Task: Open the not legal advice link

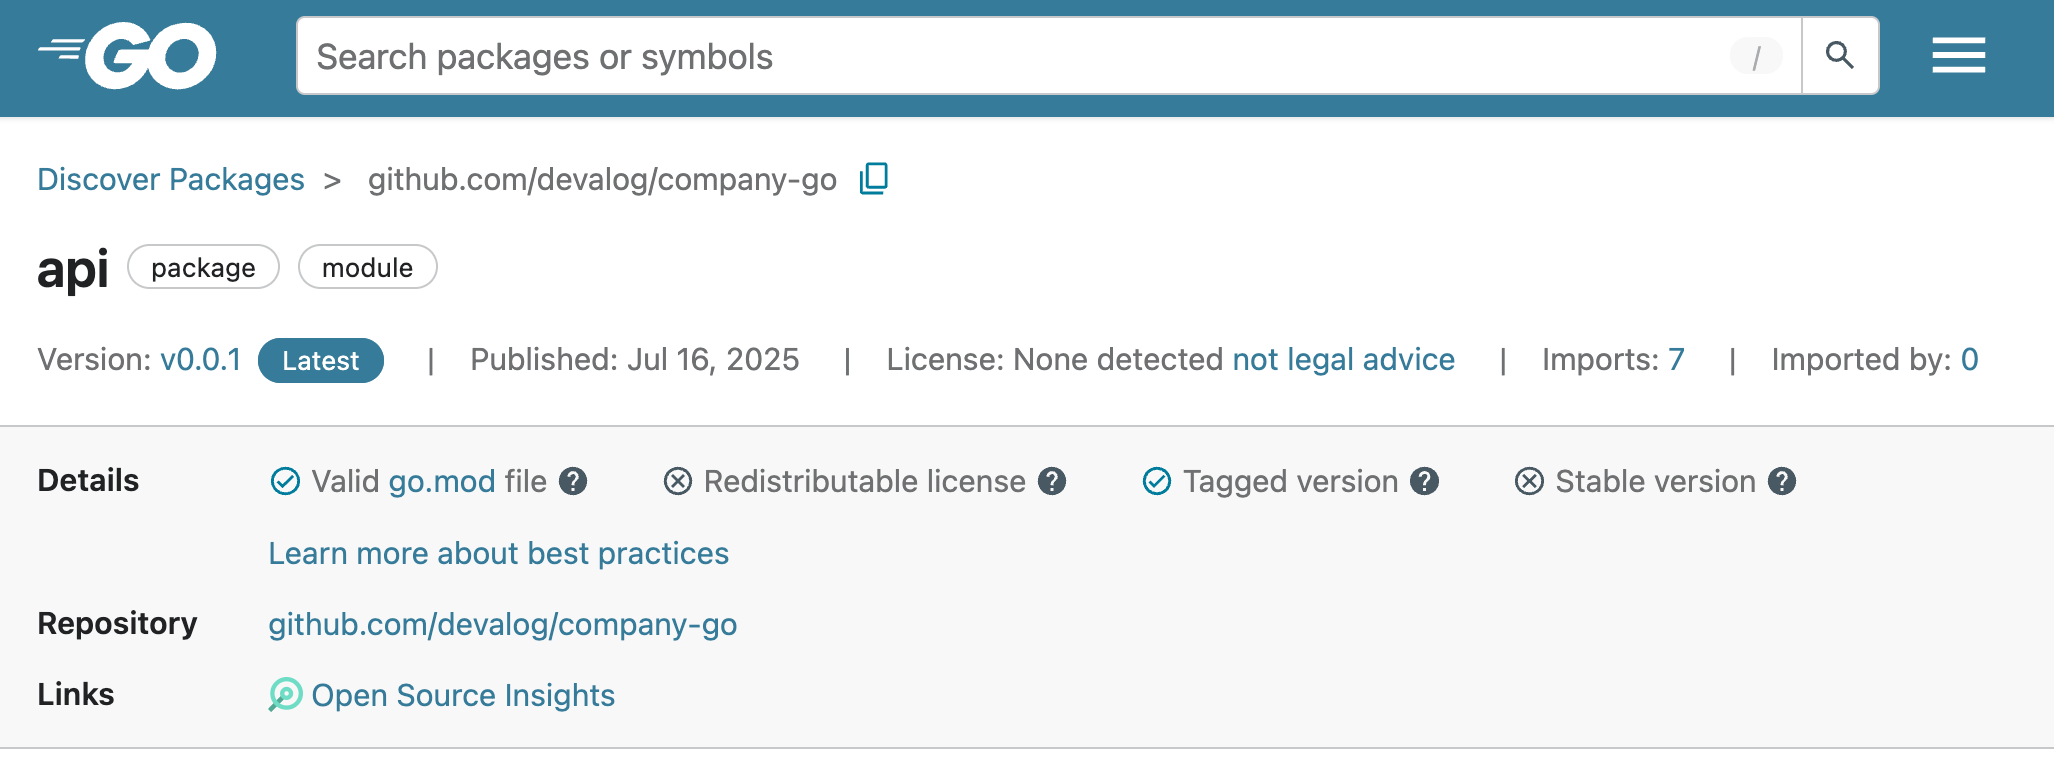Action: pyautogui.click(x=1342, y=360)
